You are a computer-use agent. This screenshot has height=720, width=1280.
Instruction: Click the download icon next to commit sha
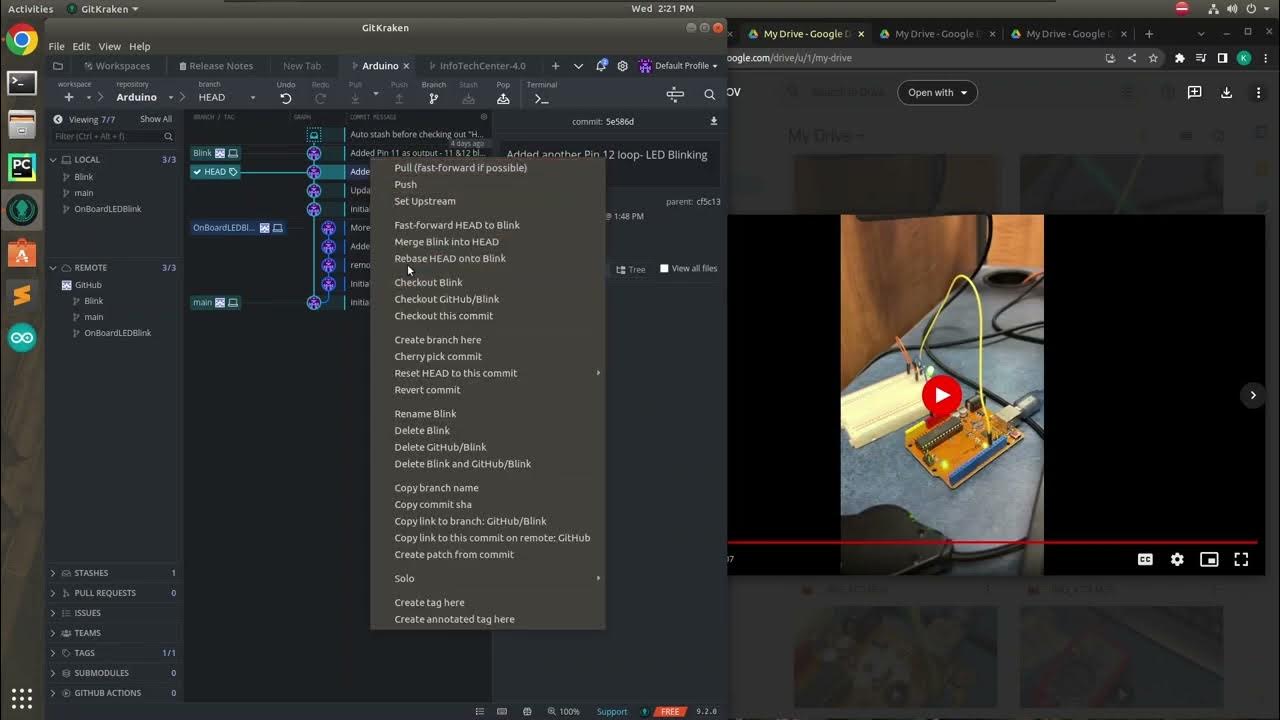click(714, 121)
